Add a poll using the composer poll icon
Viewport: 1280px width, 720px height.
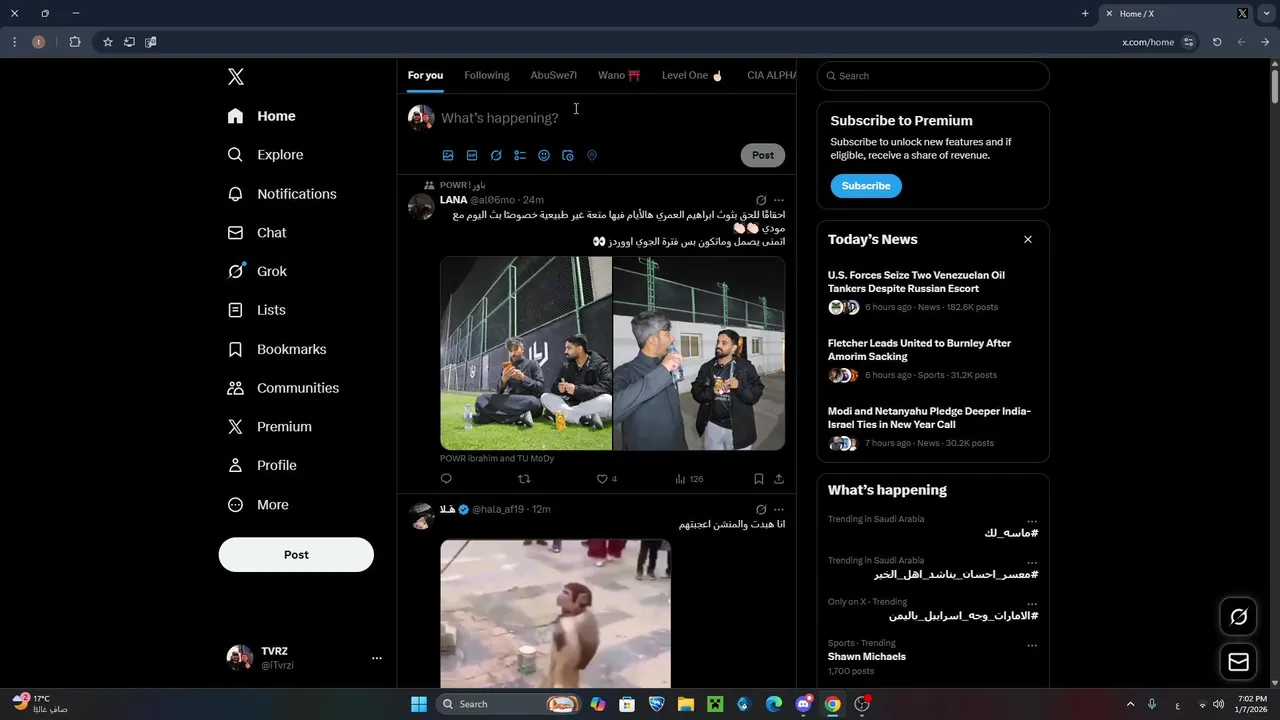[x=520, y=156]
